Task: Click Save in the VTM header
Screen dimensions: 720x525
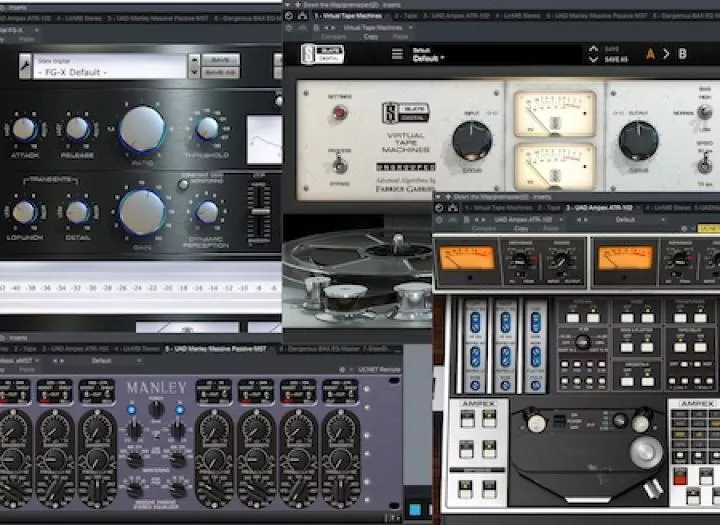Action: [612, 49]
